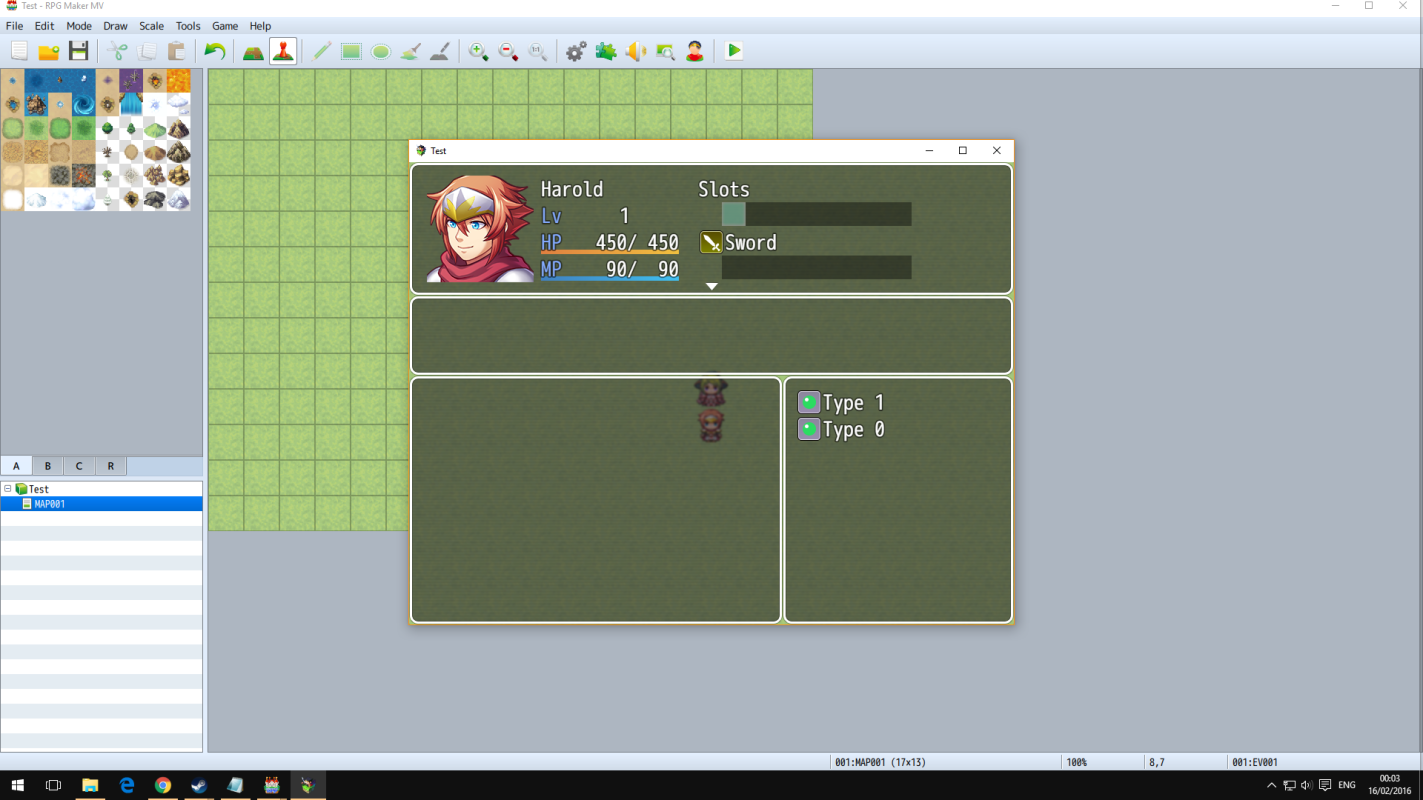Zoom out of the map

pos(508,51)
